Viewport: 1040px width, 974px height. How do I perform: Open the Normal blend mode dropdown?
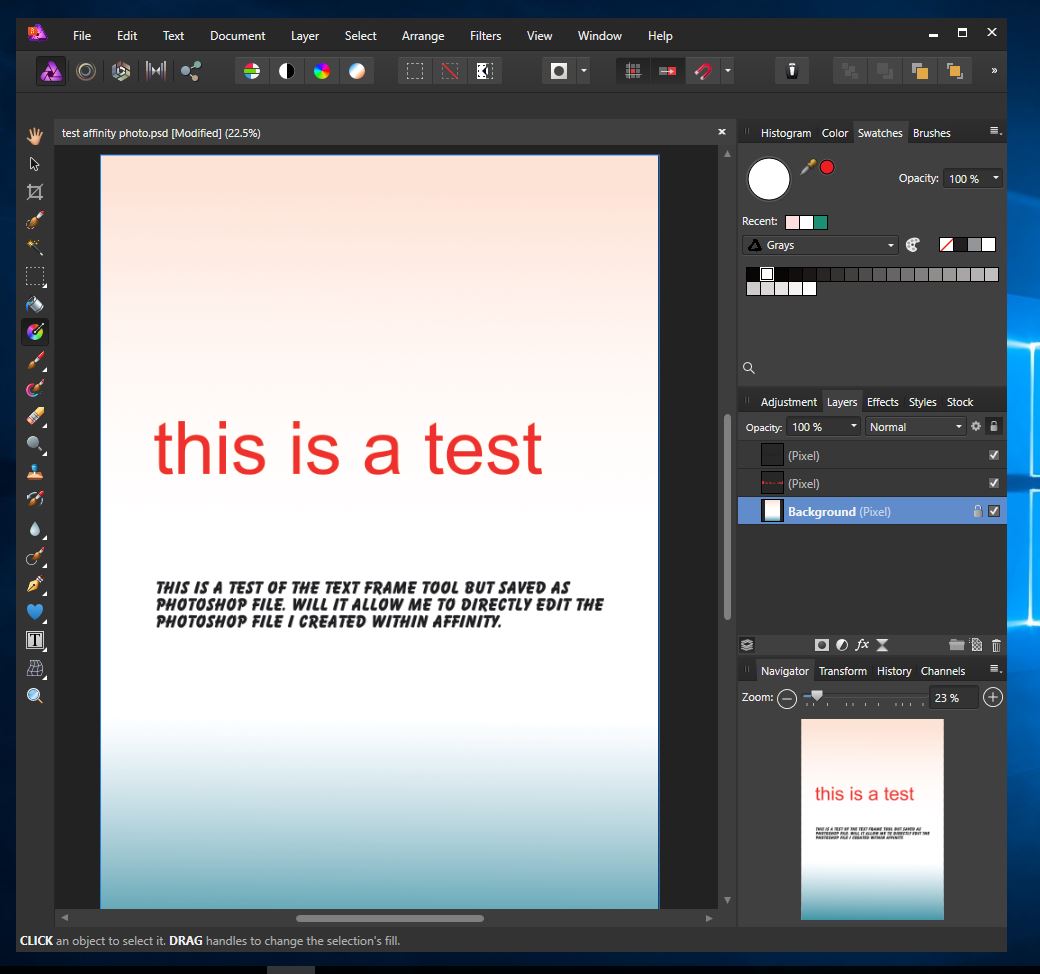[x=915, y=427]
